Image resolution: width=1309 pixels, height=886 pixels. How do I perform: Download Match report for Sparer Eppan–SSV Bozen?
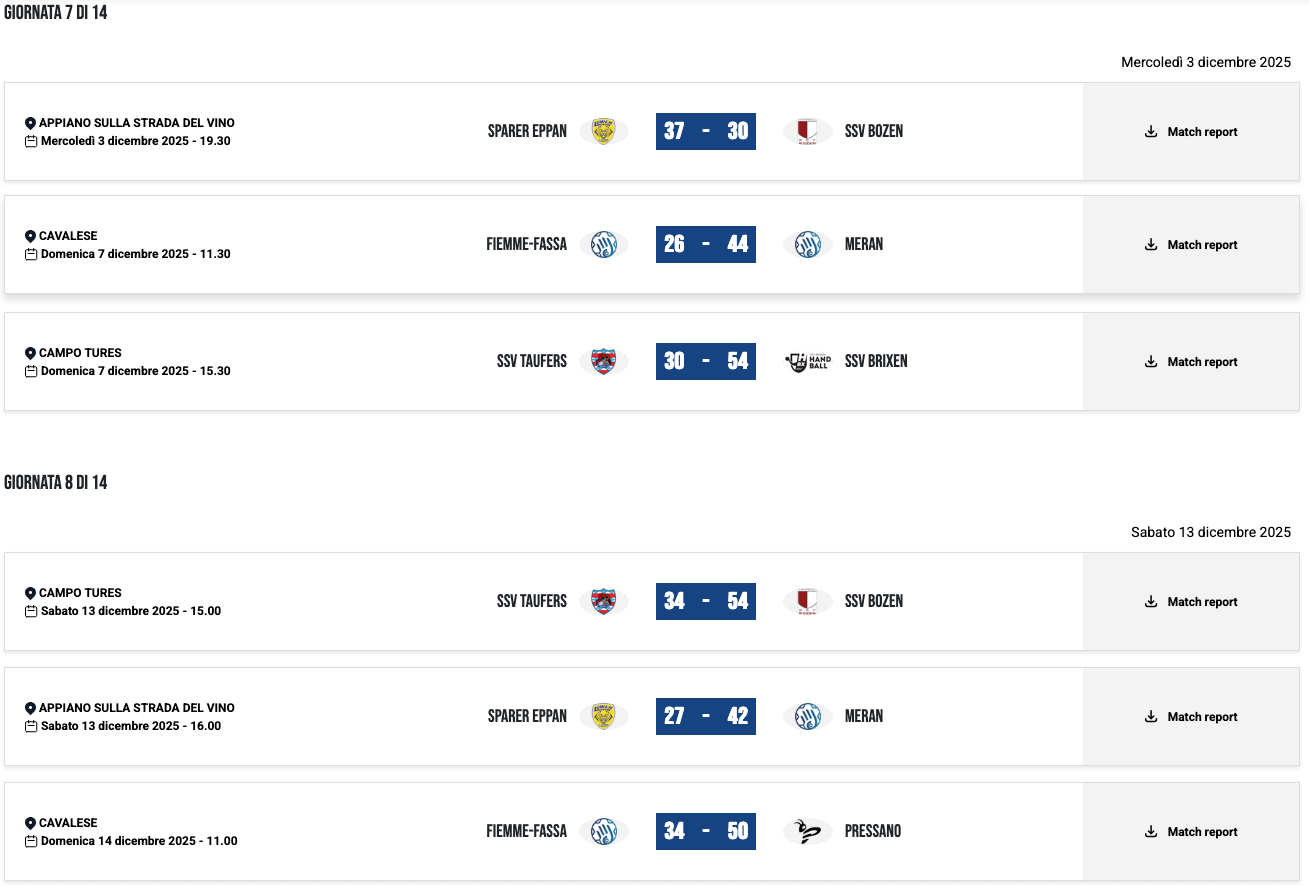click(x=1191, y=132)
